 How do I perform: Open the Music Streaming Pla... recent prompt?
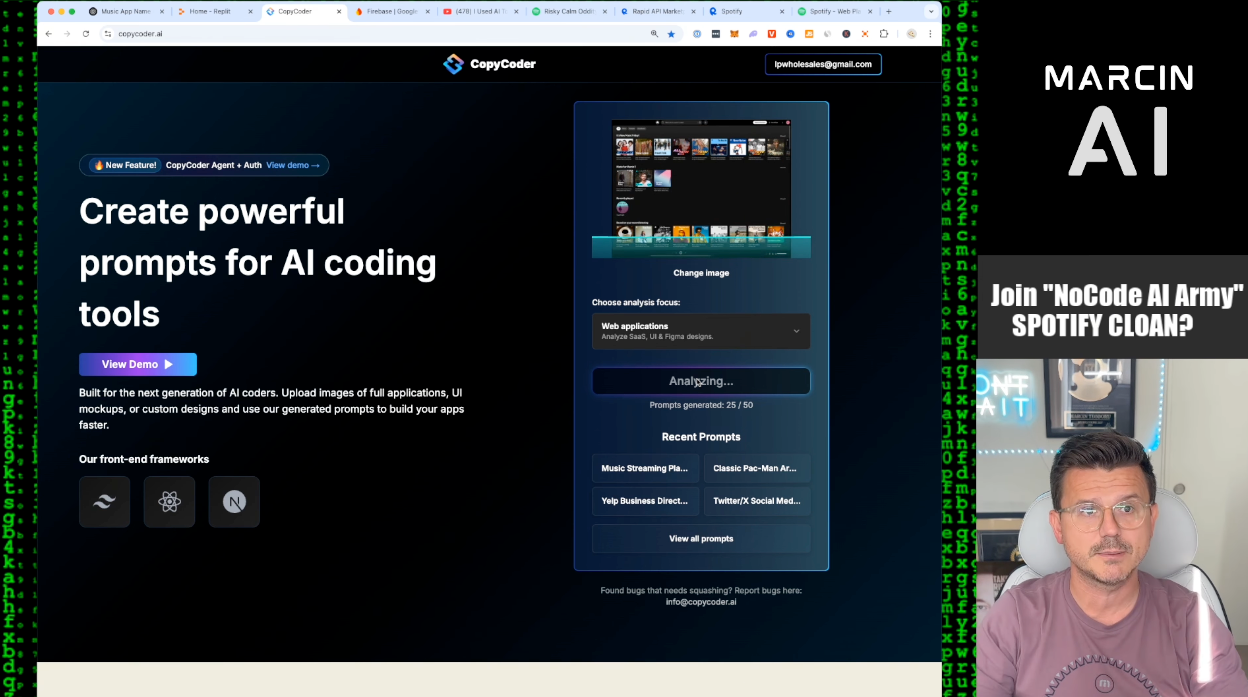(x=645, y=469)
